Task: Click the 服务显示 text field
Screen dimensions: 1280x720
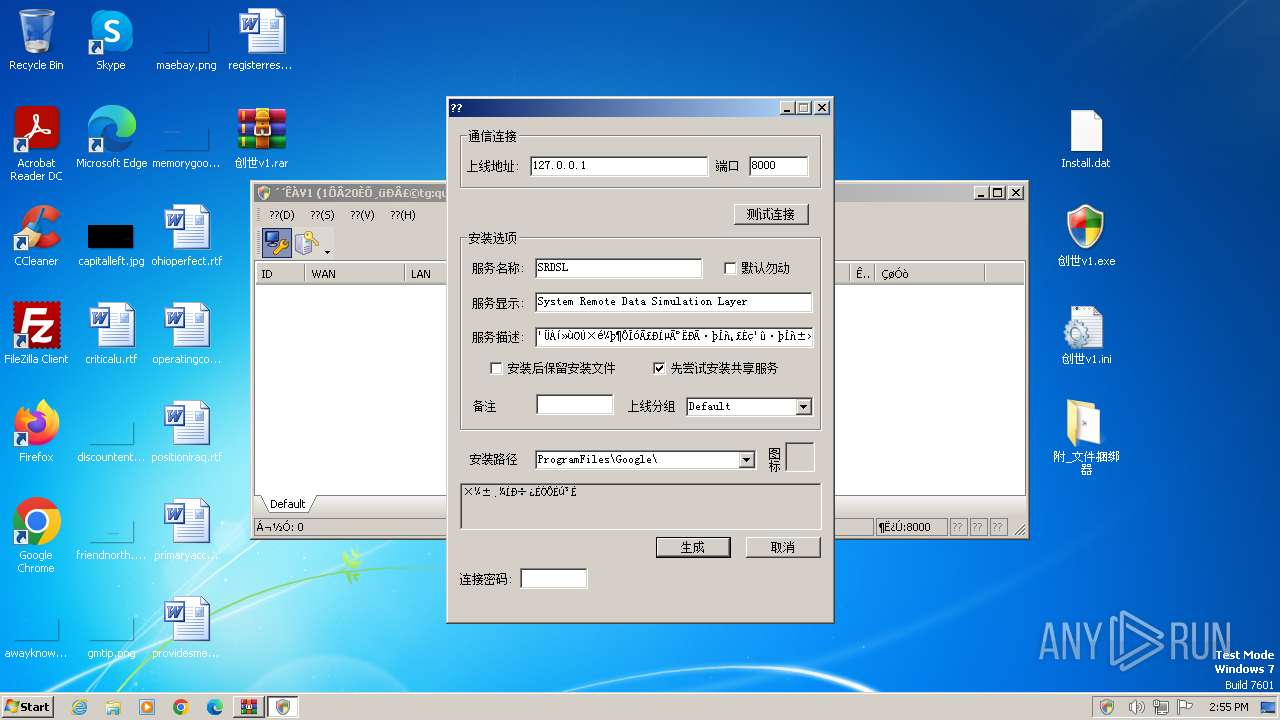Action: [674, 302]
